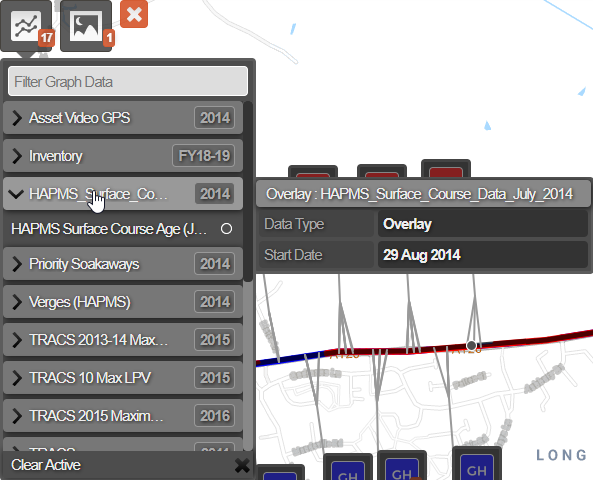593x480 pixels.
Task: Focus the Filter Graph Data field
Action: tap(128, 81)
